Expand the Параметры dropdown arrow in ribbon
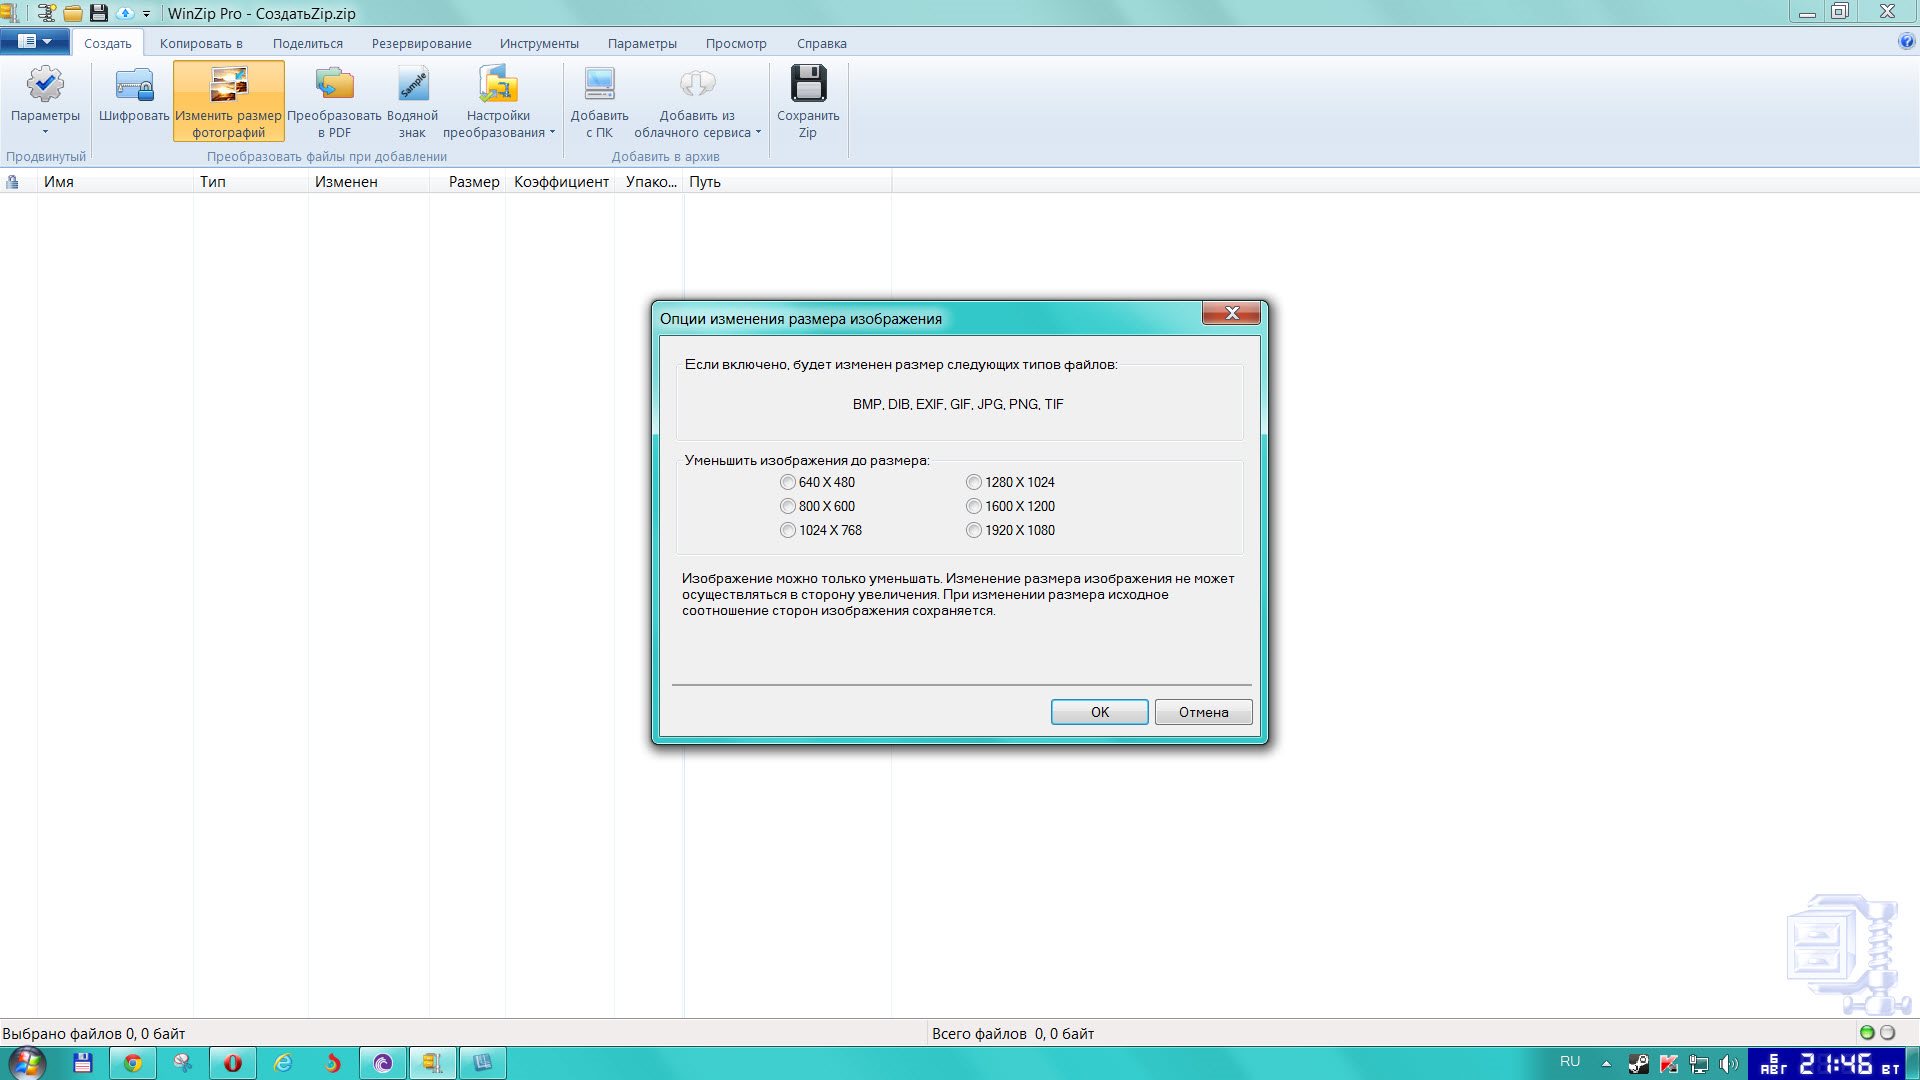The width and height of the screenshot is (1920, 1080). (x=45, y=132)
